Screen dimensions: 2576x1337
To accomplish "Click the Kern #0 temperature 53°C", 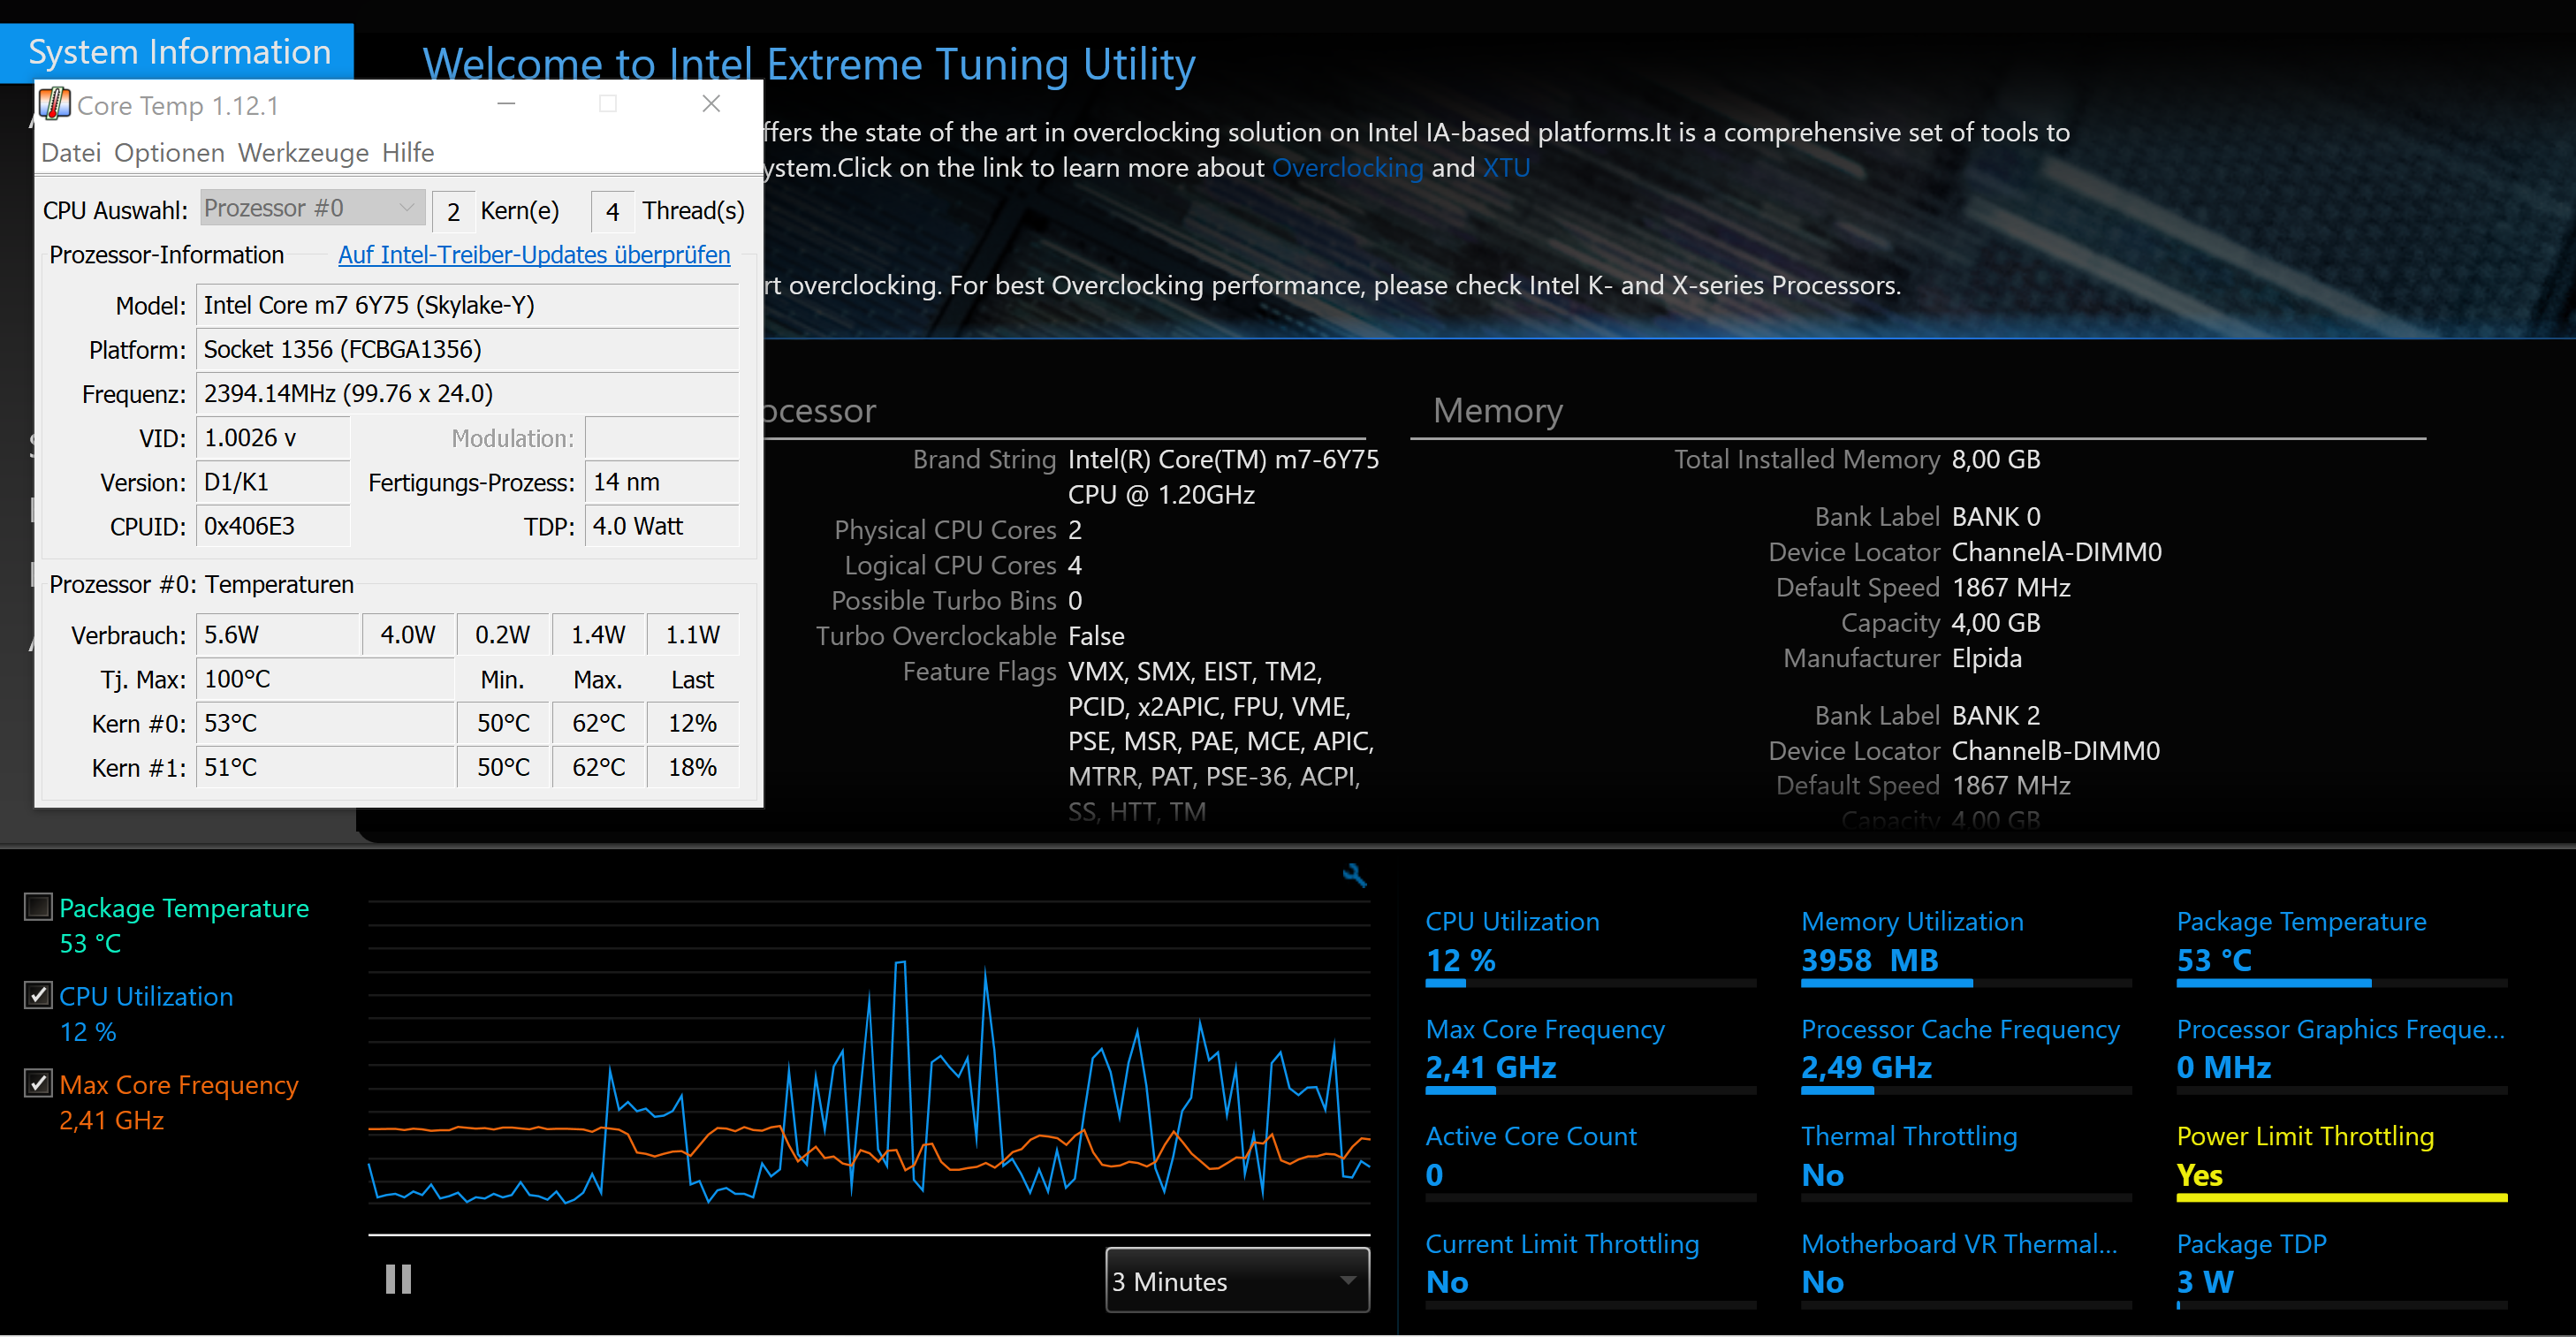I will pyautogui.click(x=325, y=723).
